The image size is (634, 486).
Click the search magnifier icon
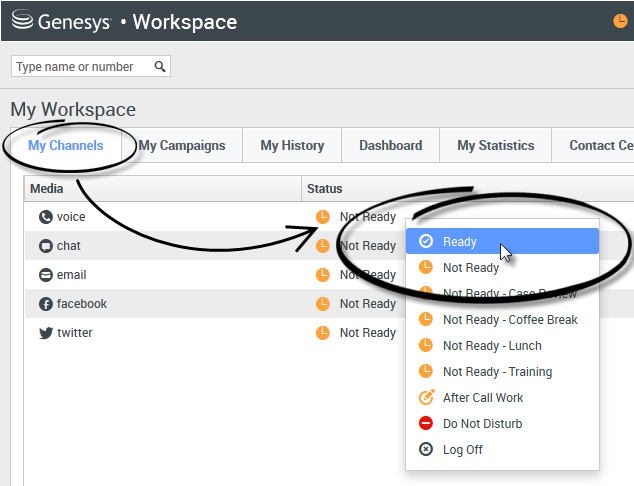pyautogui.click(x=160, y=67)
